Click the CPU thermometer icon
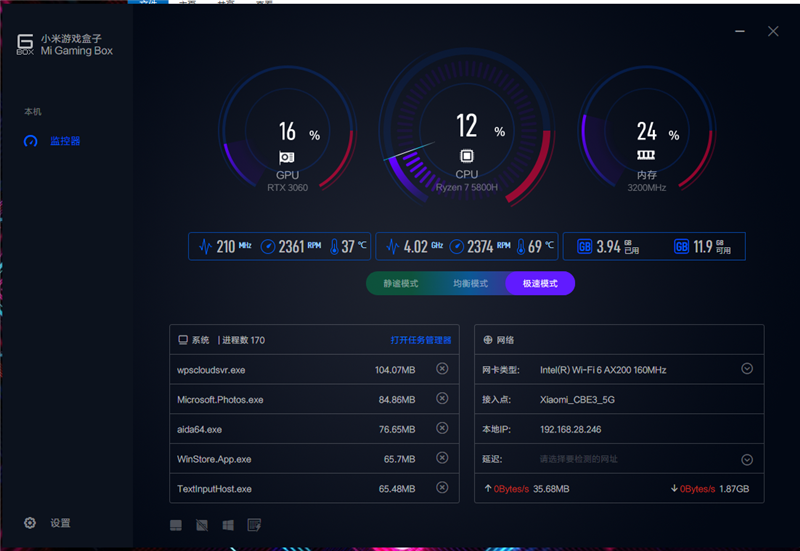Viewport: 800px width, 551px height. [x=521, y=247]
